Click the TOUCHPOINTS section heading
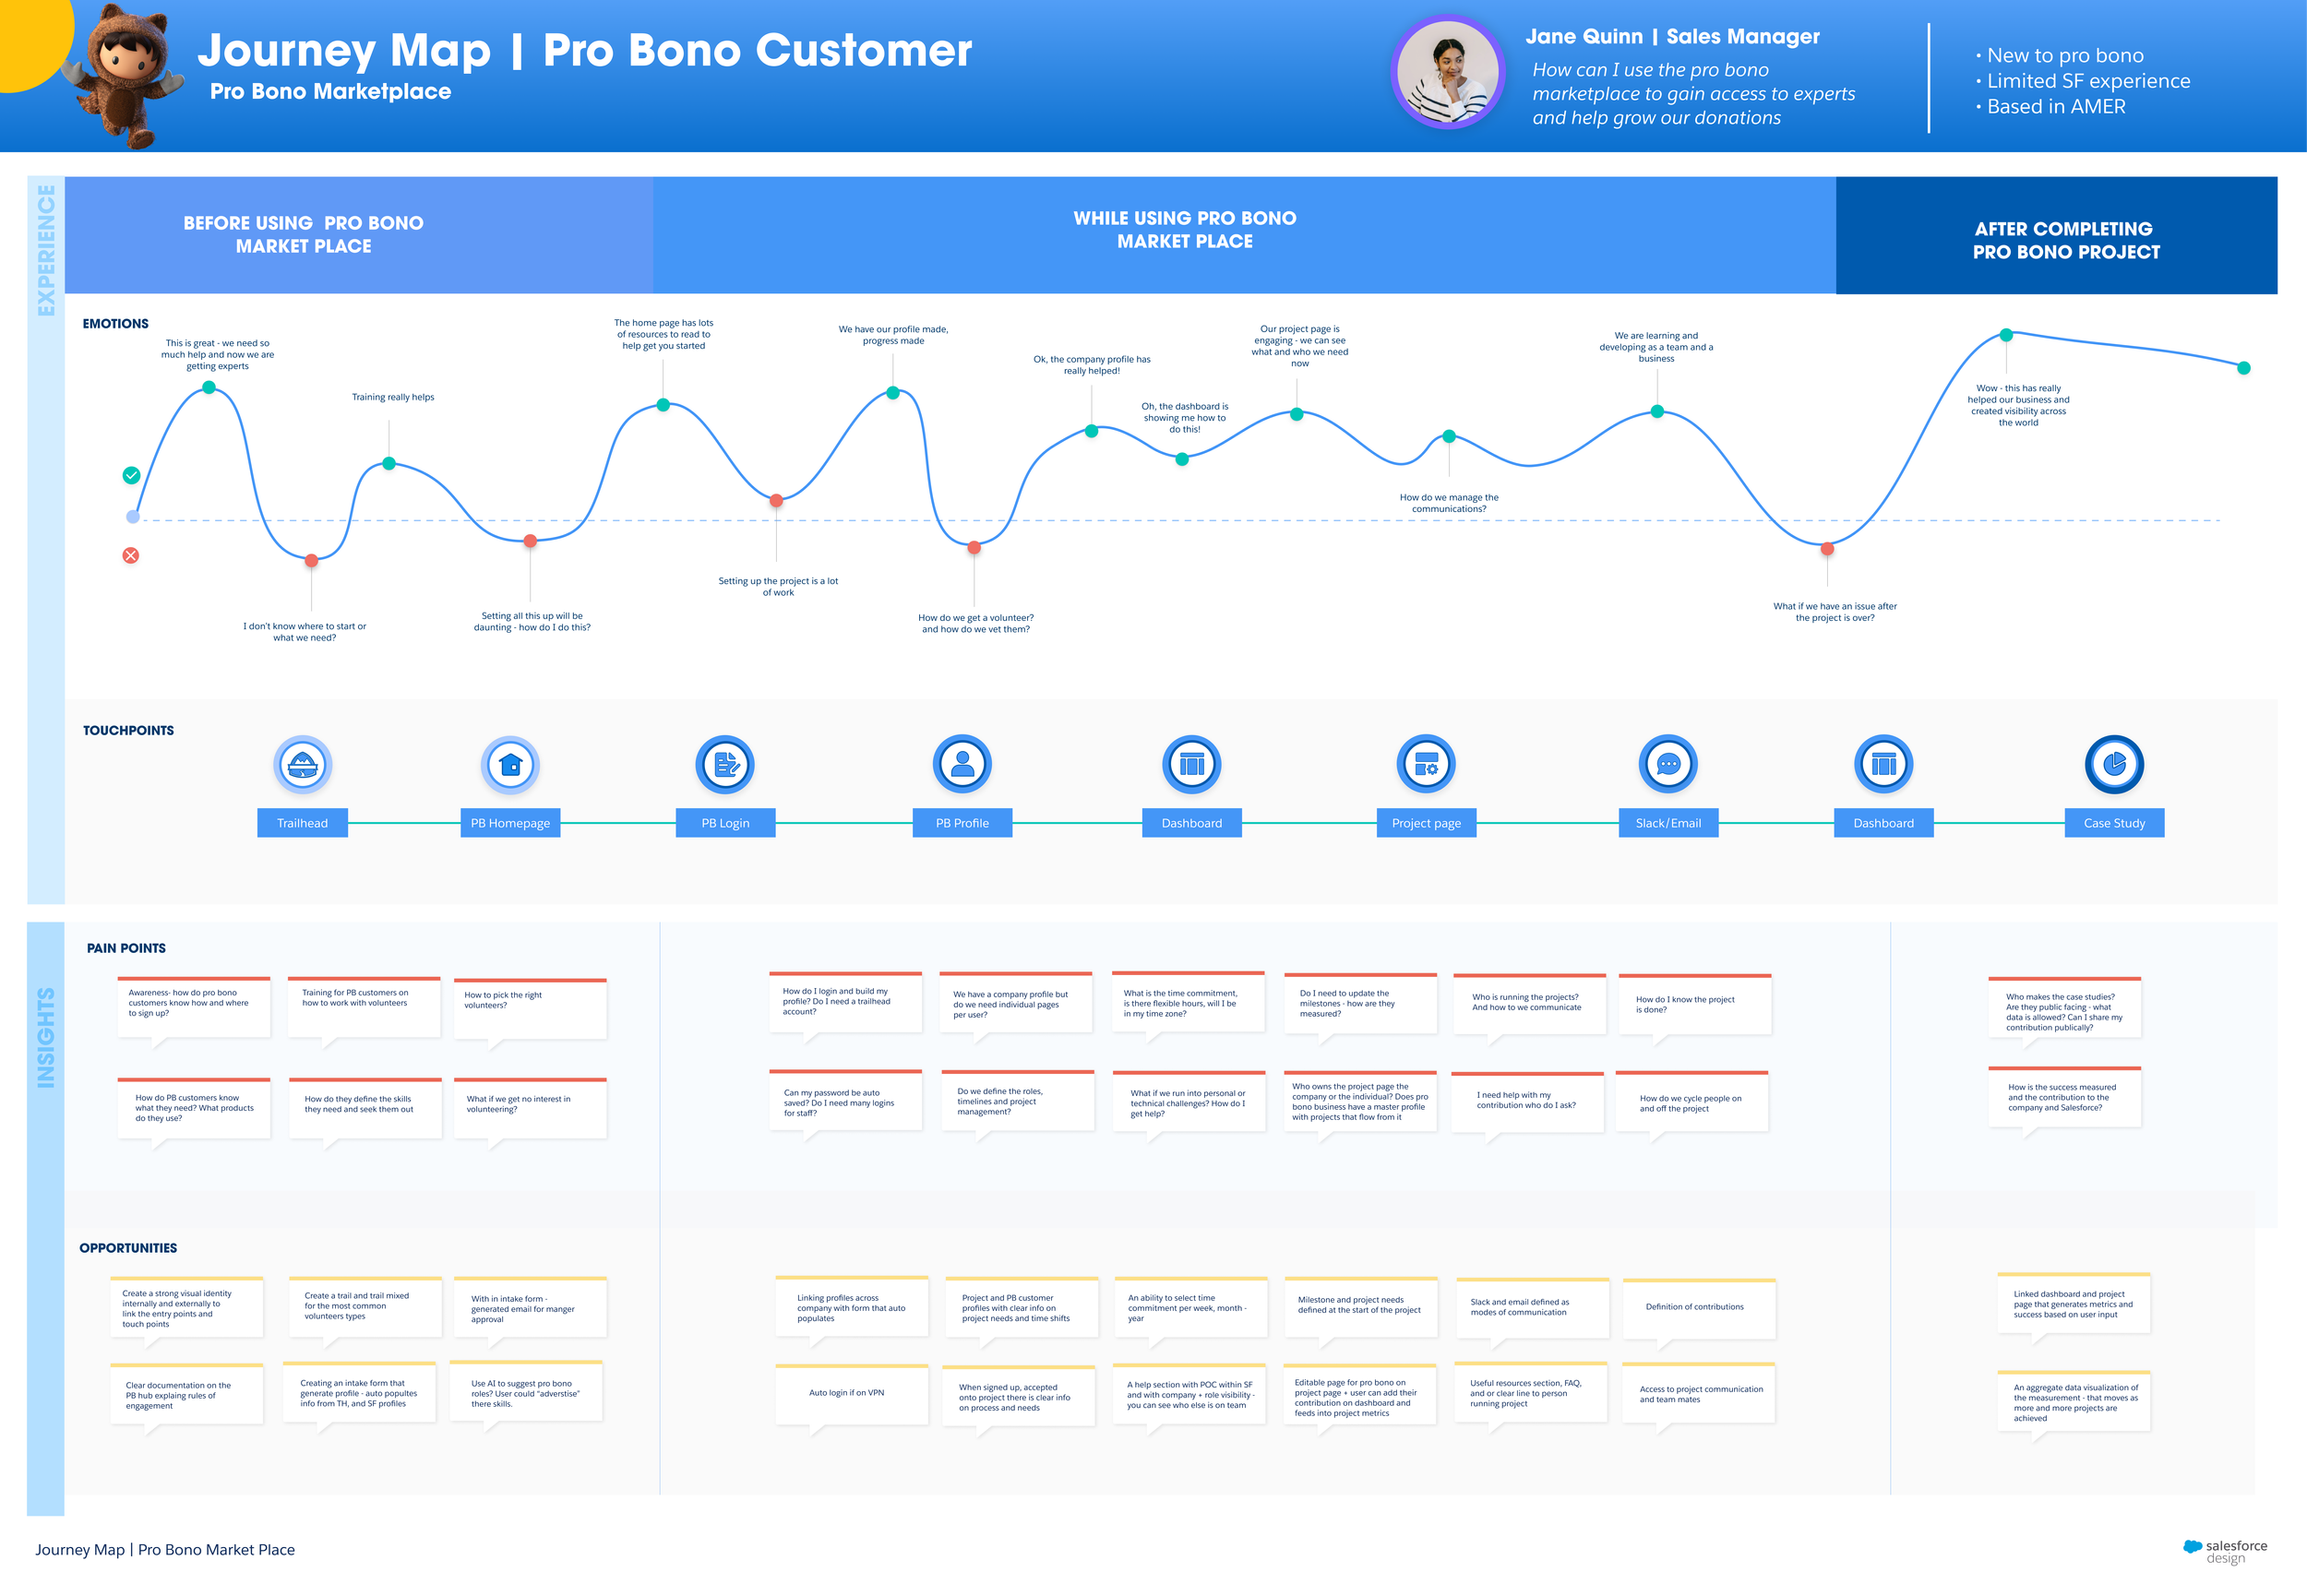The width and height of the screenshot is (2307, 1596). tap(128, 730)
